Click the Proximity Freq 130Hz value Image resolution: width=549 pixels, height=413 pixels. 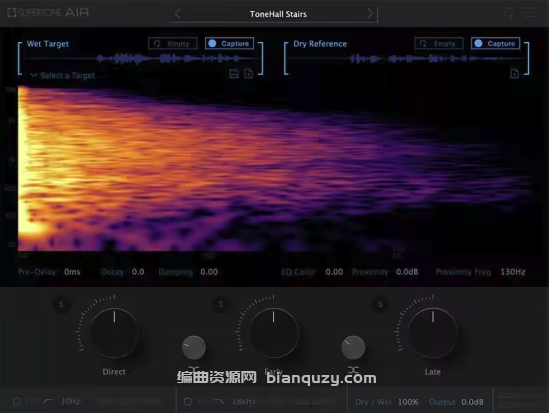coord(513,272)
